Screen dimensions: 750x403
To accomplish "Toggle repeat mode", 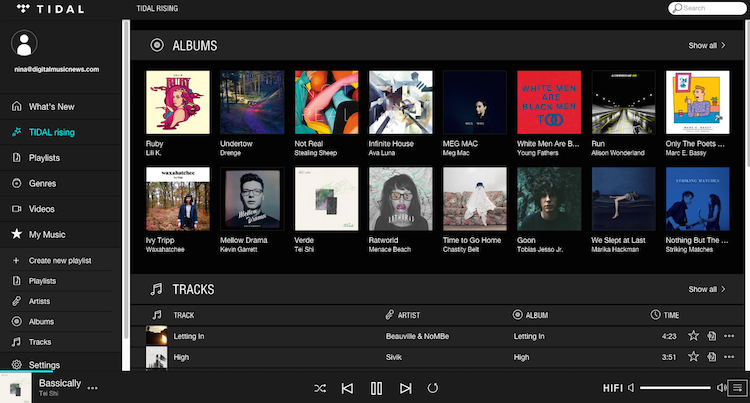I will pyautogui.click(x=433, y=388).
